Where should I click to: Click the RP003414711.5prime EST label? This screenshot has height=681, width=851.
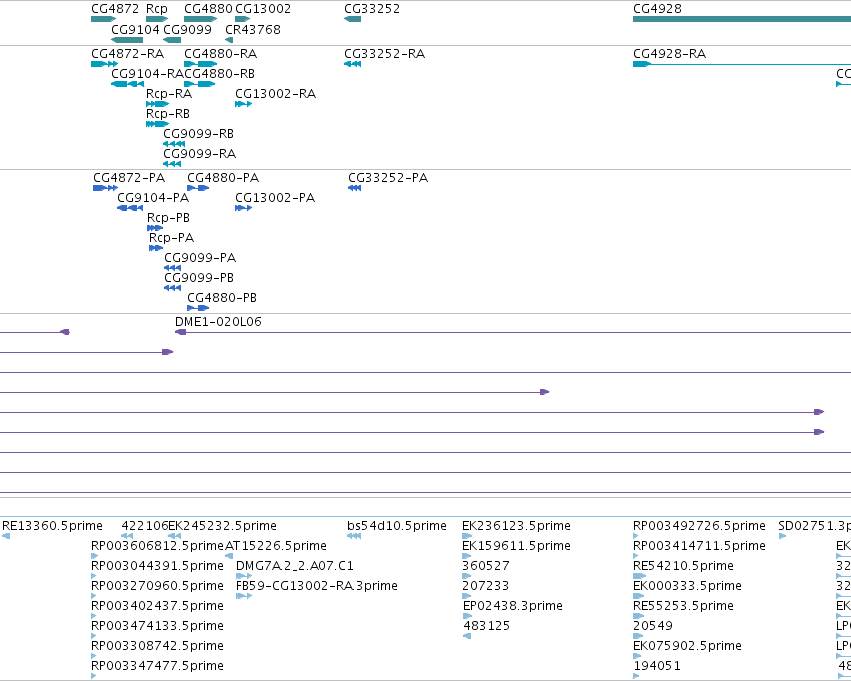click(x=699, y=546)
